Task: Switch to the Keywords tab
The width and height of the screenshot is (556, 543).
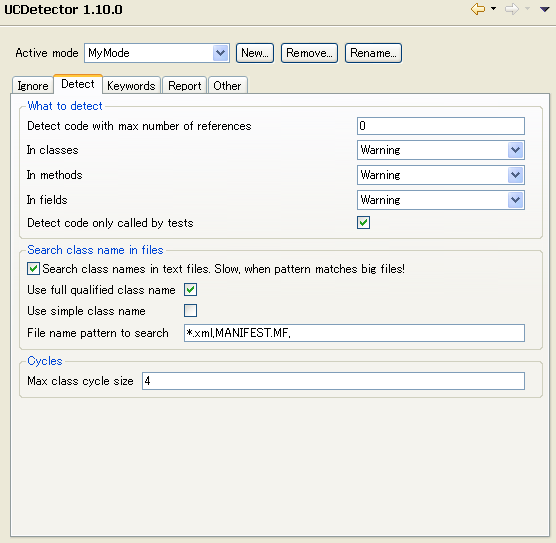Action: [x=131, y=86]
